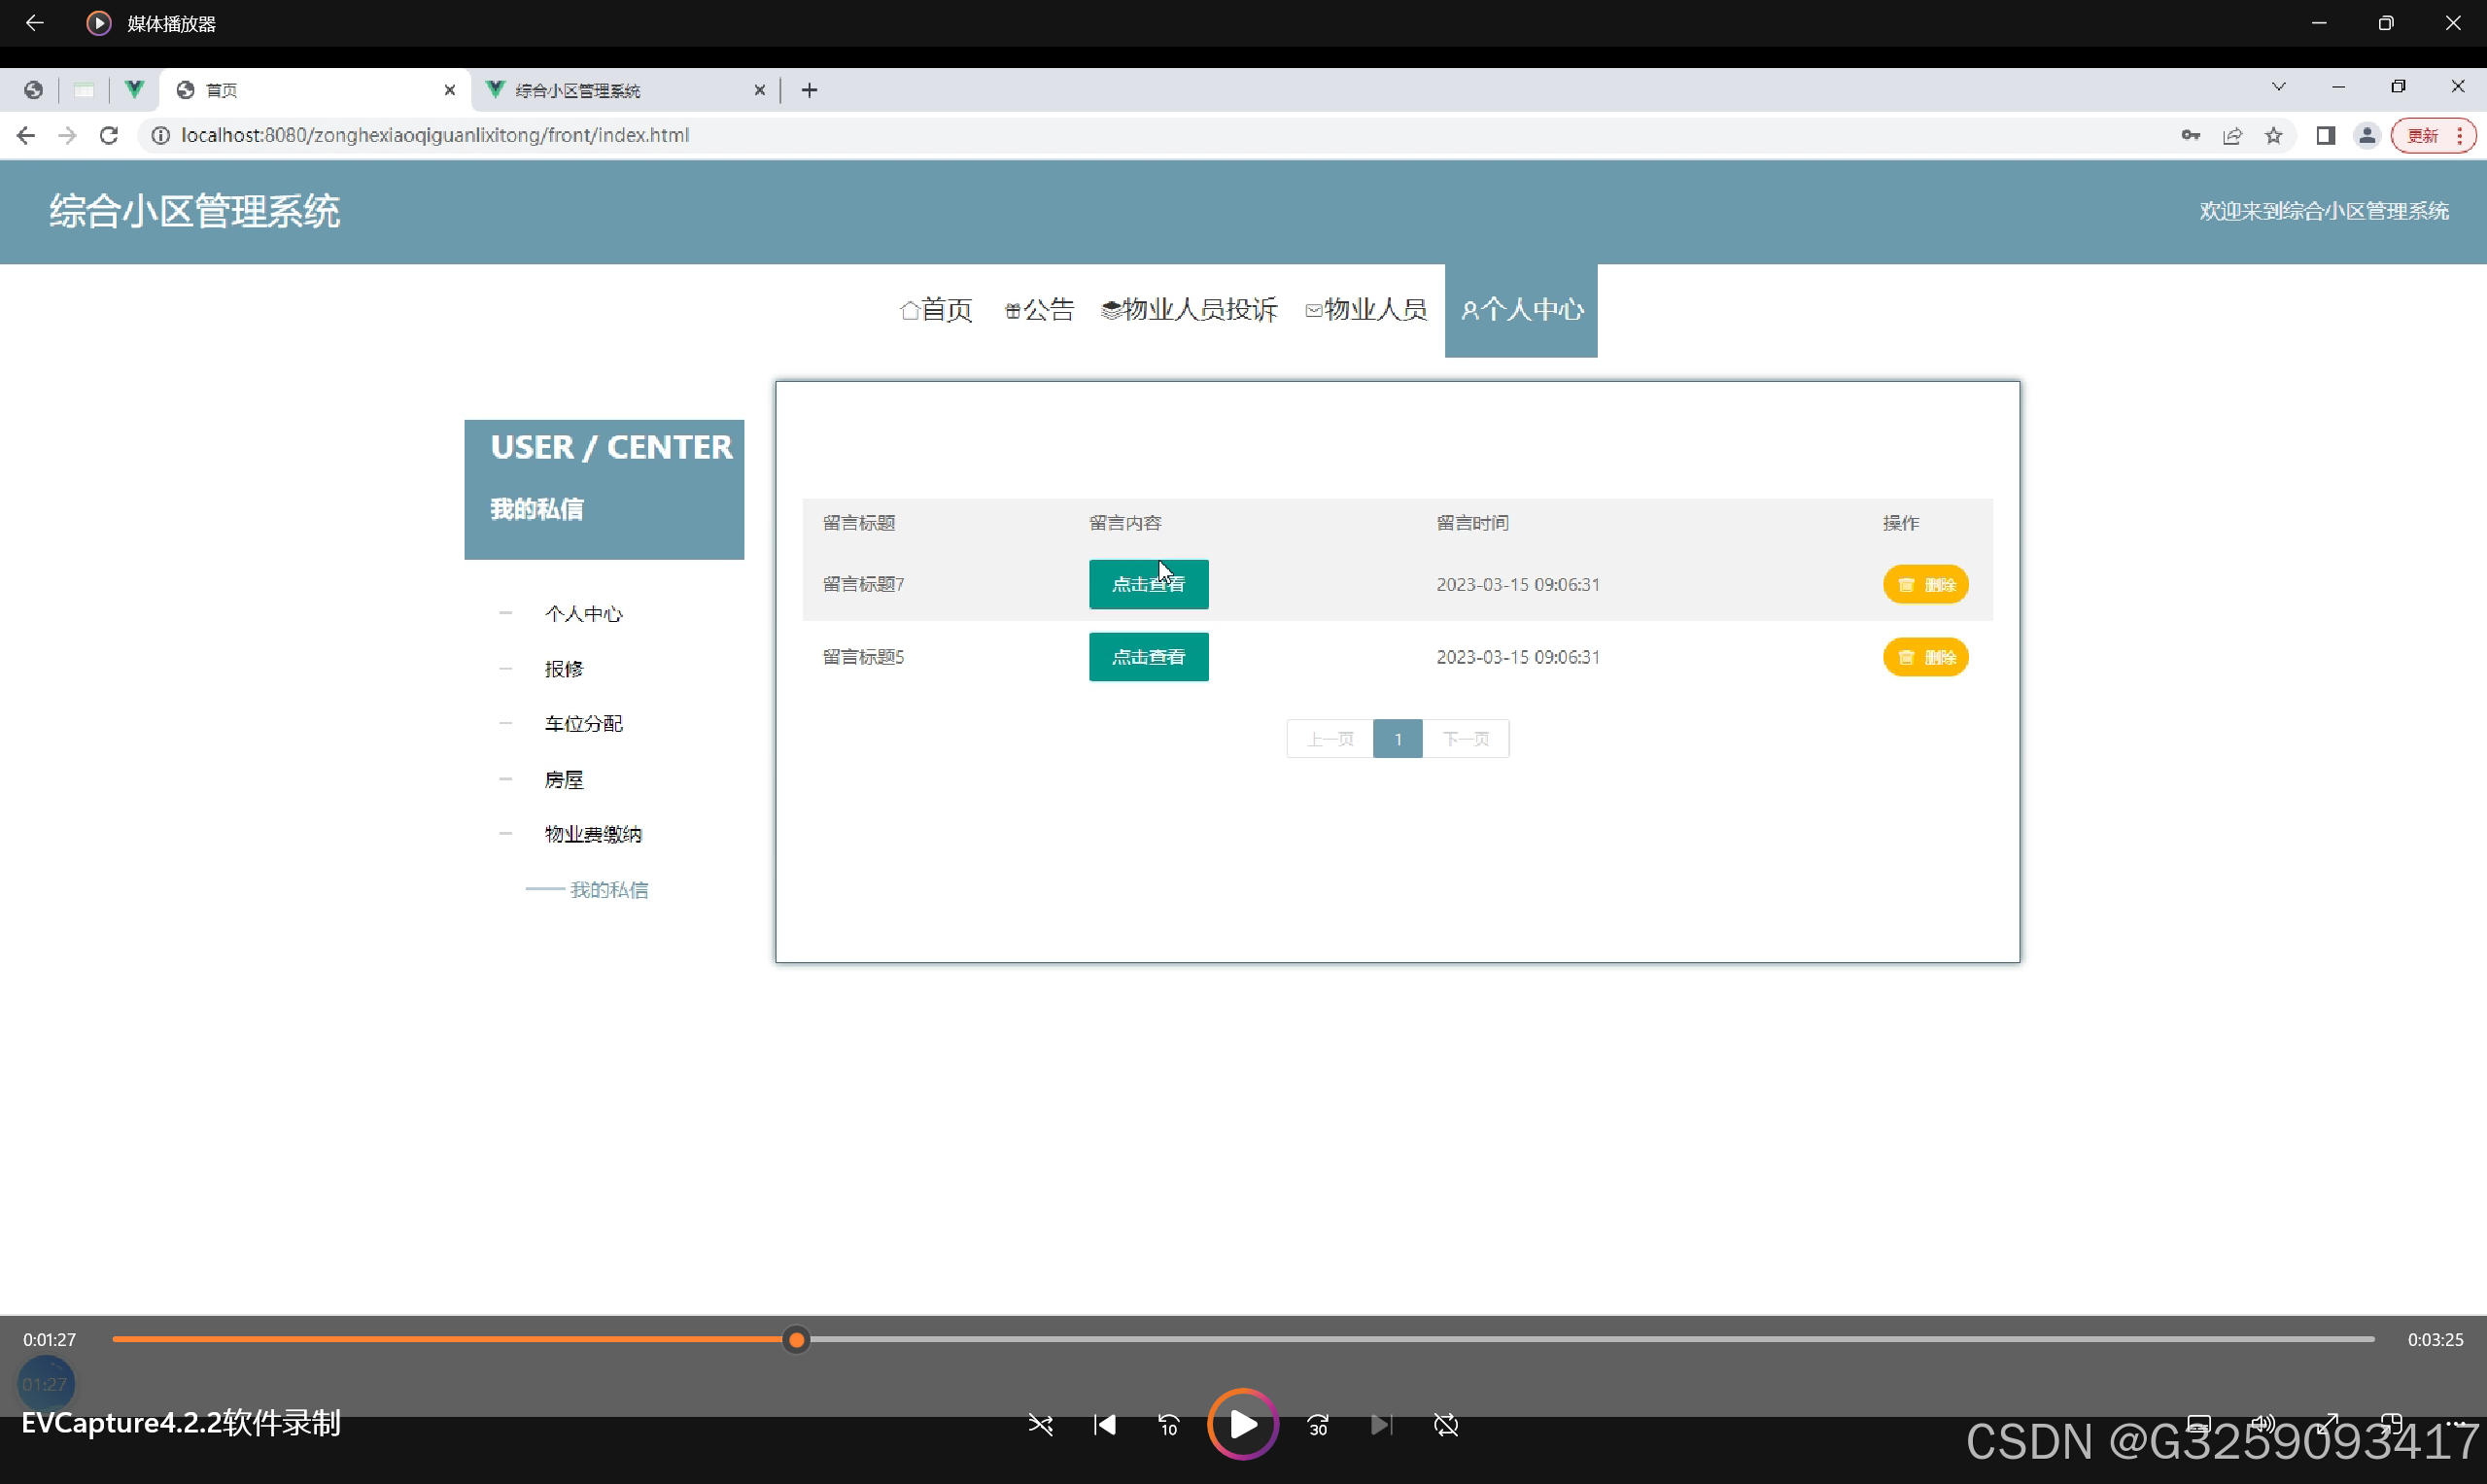Skip back 10 seconds

click(x=1168, y=1424)
